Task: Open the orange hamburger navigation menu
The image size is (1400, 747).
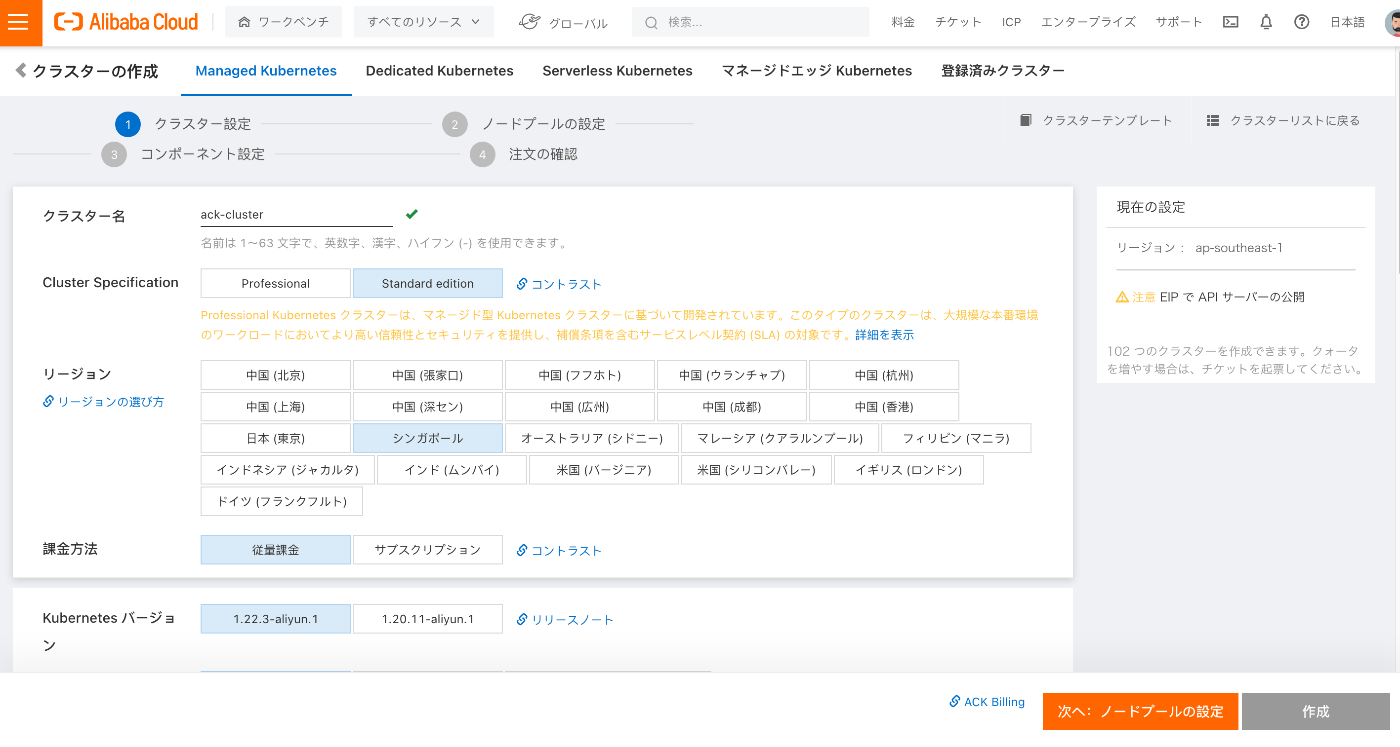Action: coord(20,22)
